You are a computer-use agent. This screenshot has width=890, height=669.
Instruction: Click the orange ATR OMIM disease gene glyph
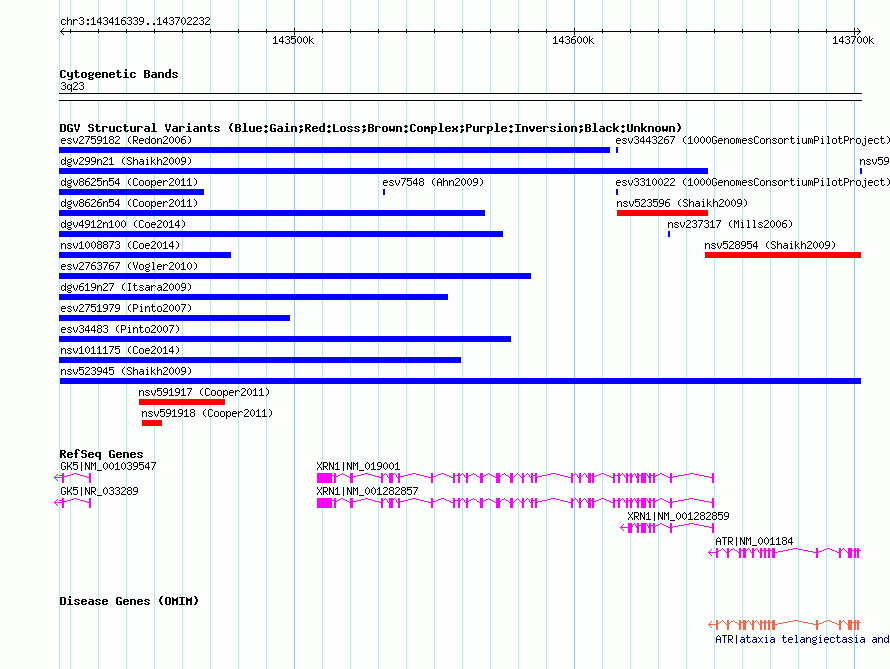pyautogui.click(x=785, y=625)
